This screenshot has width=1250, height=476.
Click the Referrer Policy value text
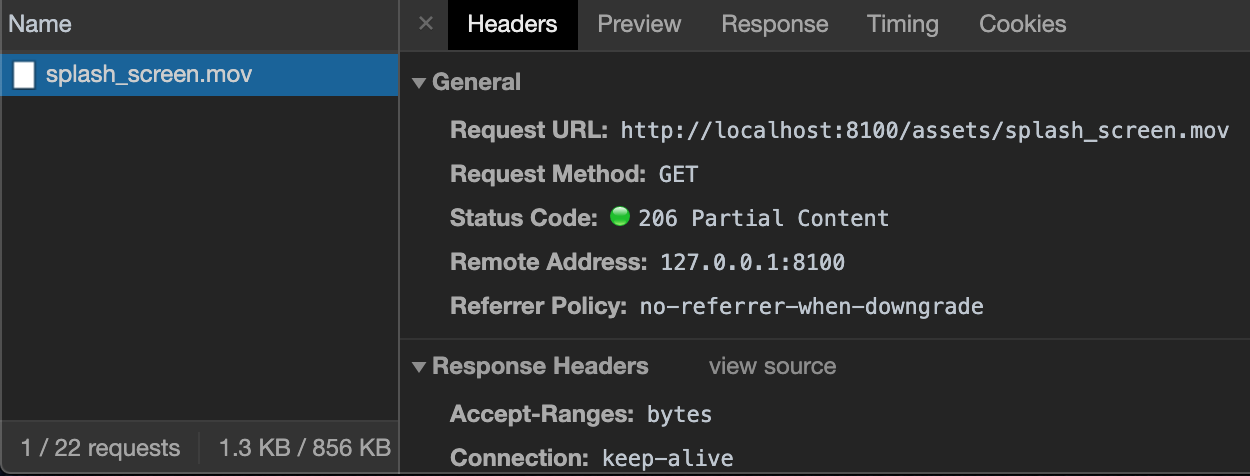tap(811, 307)
